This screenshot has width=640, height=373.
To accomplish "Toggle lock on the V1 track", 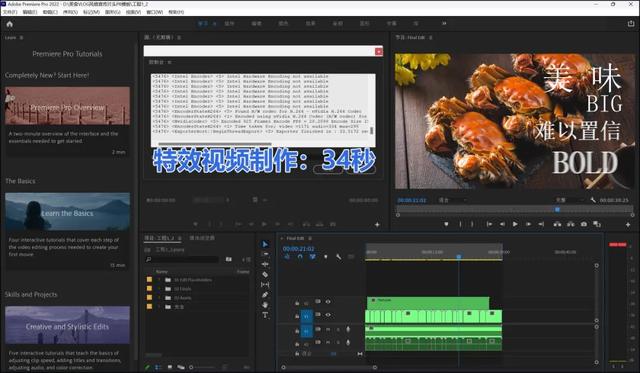I will 297,316.
